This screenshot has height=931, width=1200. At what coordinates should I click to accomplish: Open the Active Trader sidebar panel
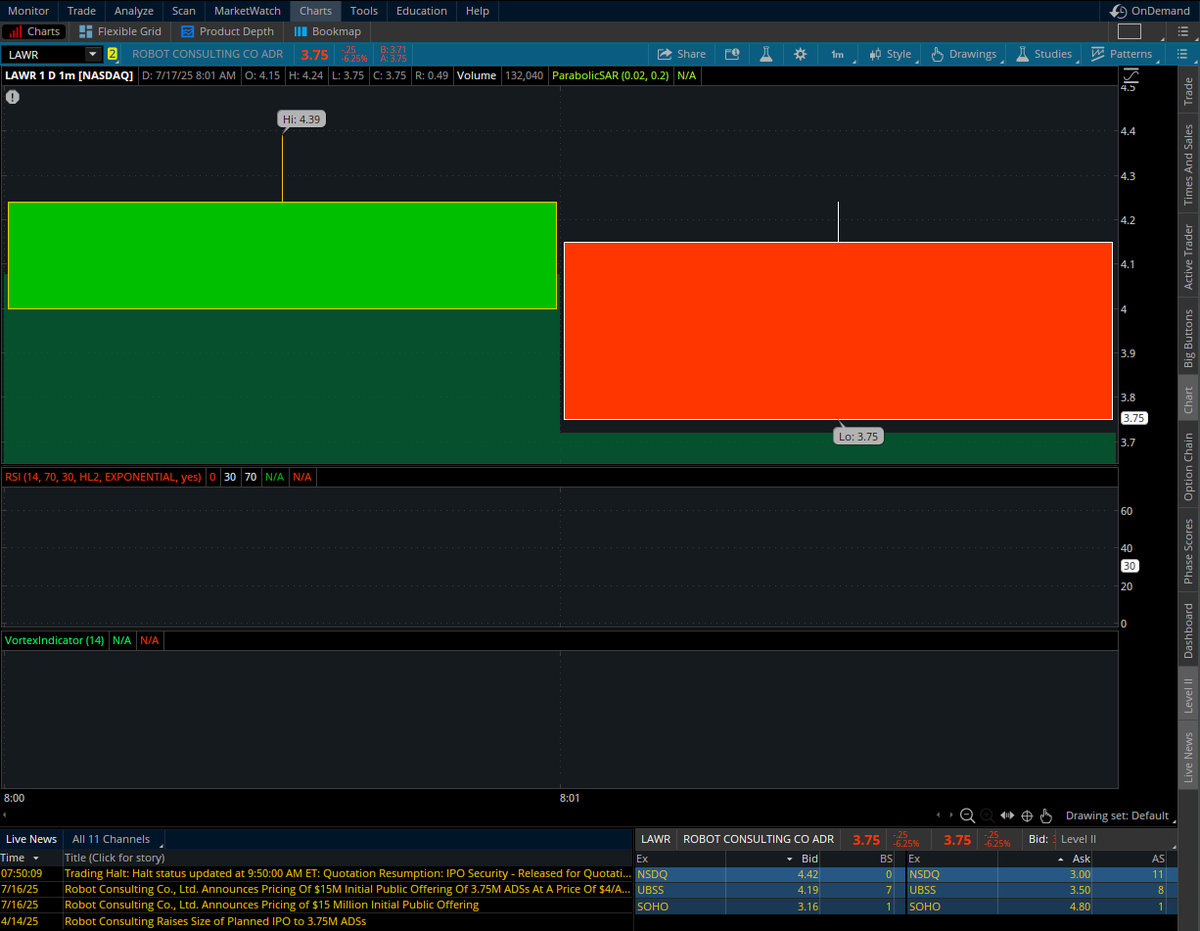(x=1188, y=257)
